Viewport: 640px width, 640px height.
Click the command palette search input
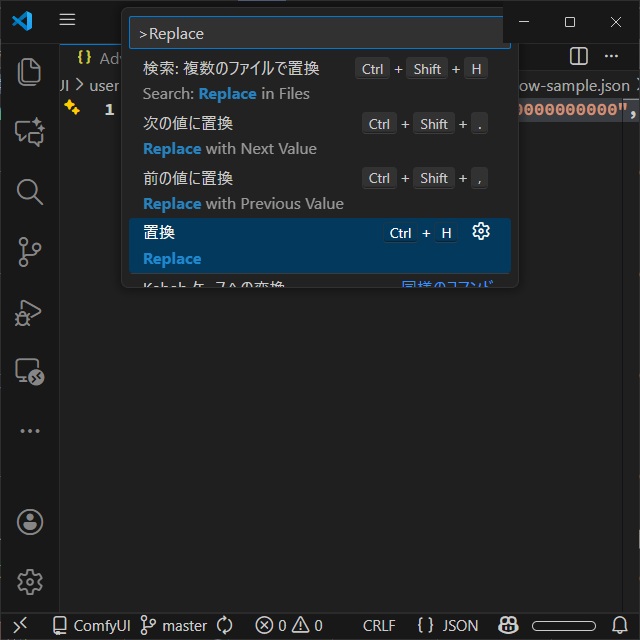point(320,33)
